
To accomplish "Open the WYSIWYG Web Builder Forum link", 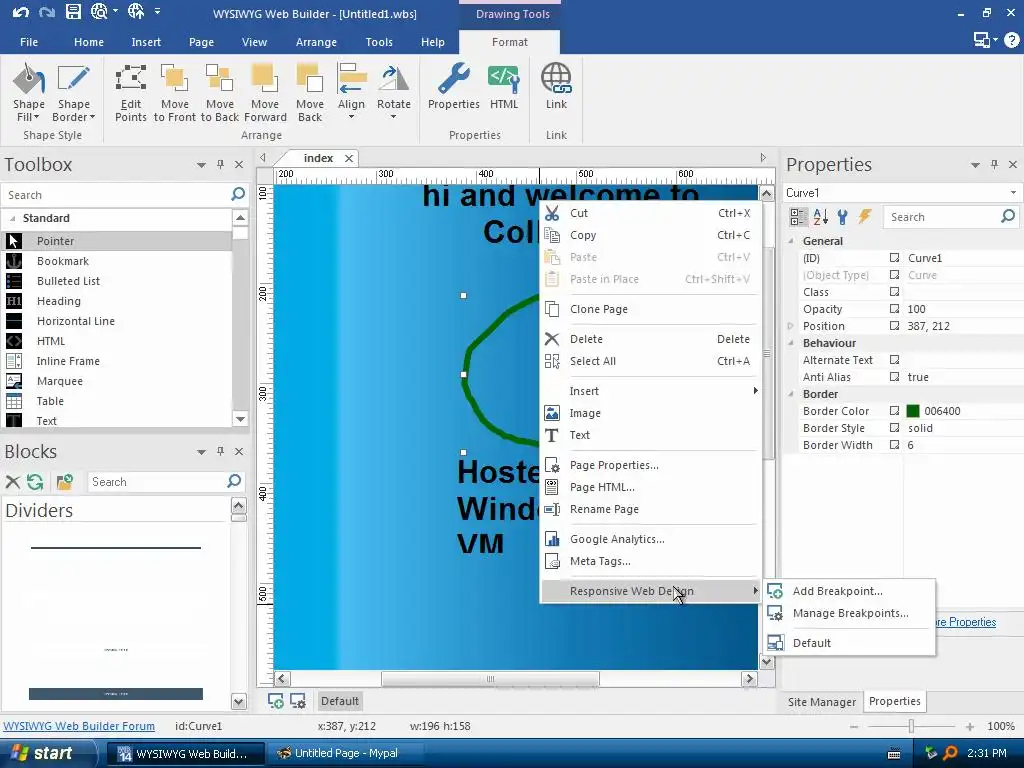I will point(79,726).
